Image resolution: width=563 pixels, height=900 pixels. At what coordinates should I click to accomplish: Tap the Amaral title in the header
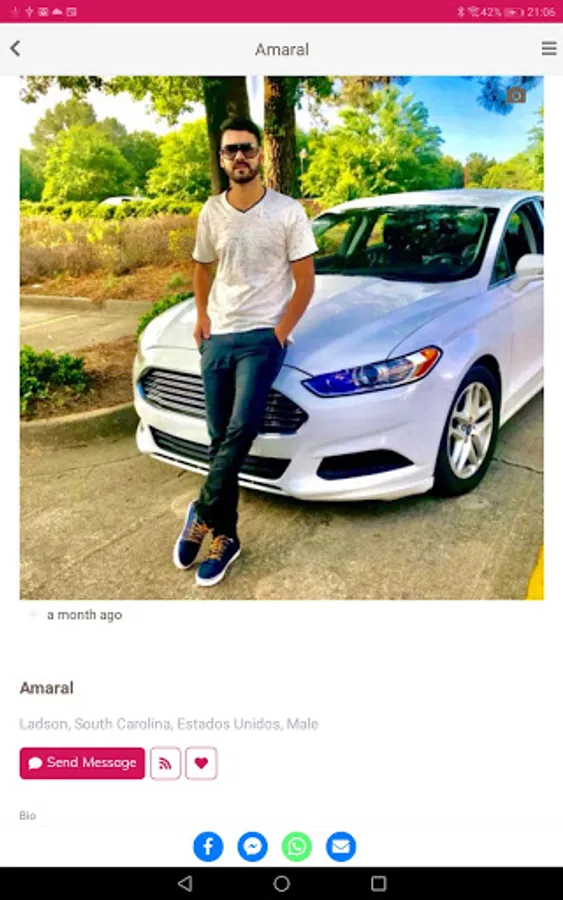pos(282,49)
